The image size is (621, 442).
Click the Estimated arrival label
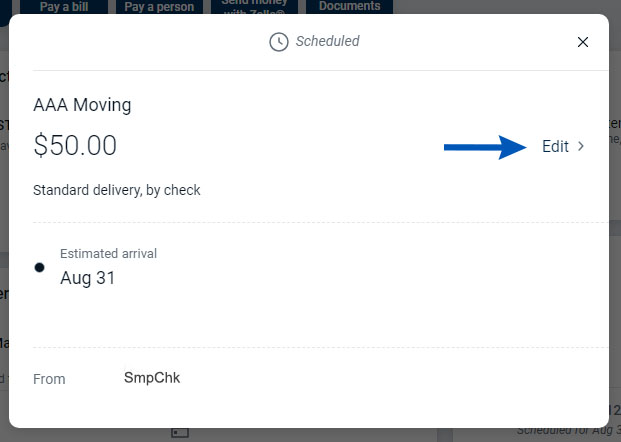click(108, 254)
